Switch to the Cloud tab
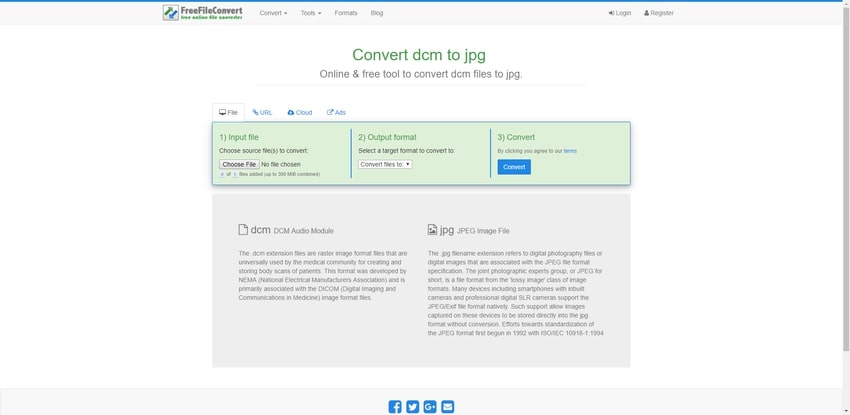 click(300, 112)
